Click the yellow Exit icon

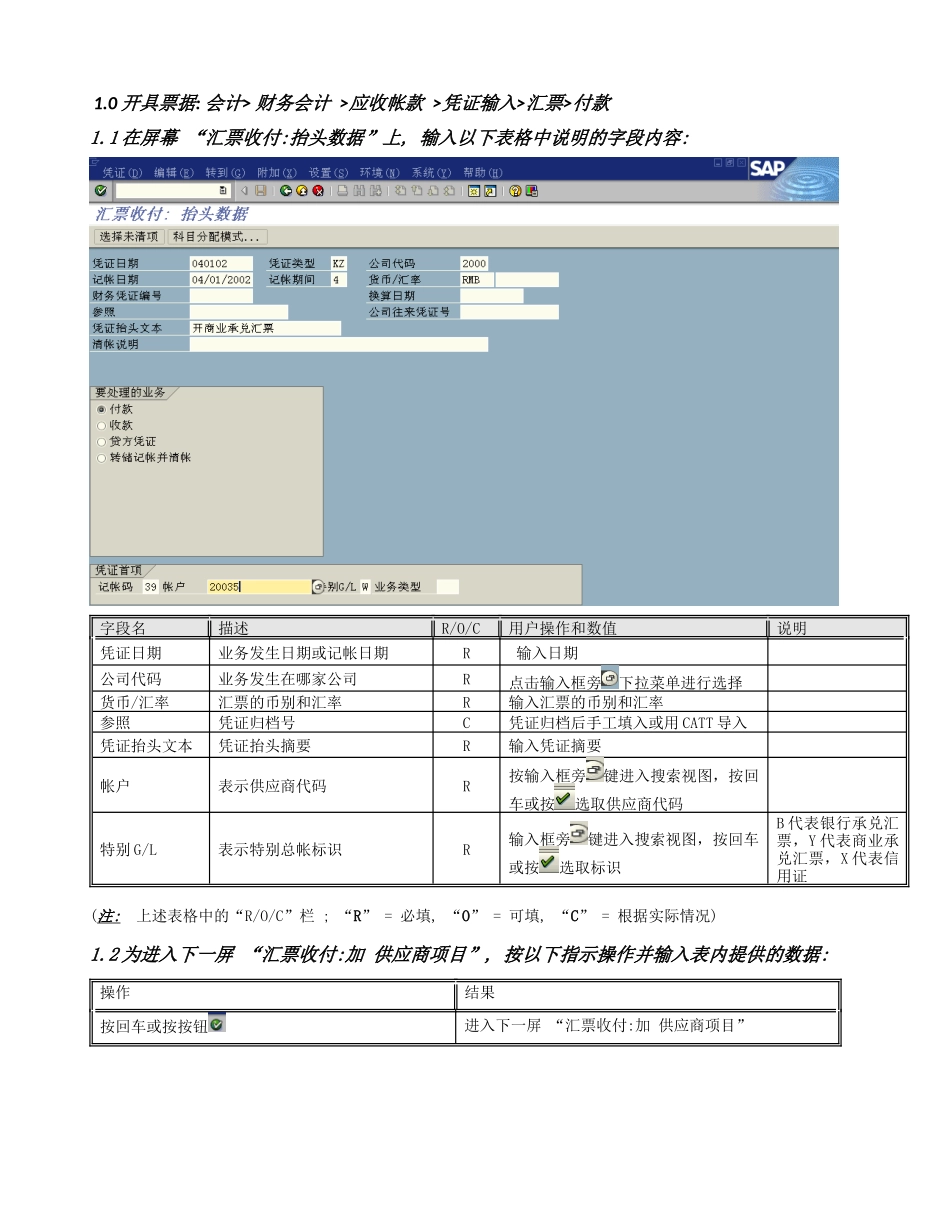302,190
